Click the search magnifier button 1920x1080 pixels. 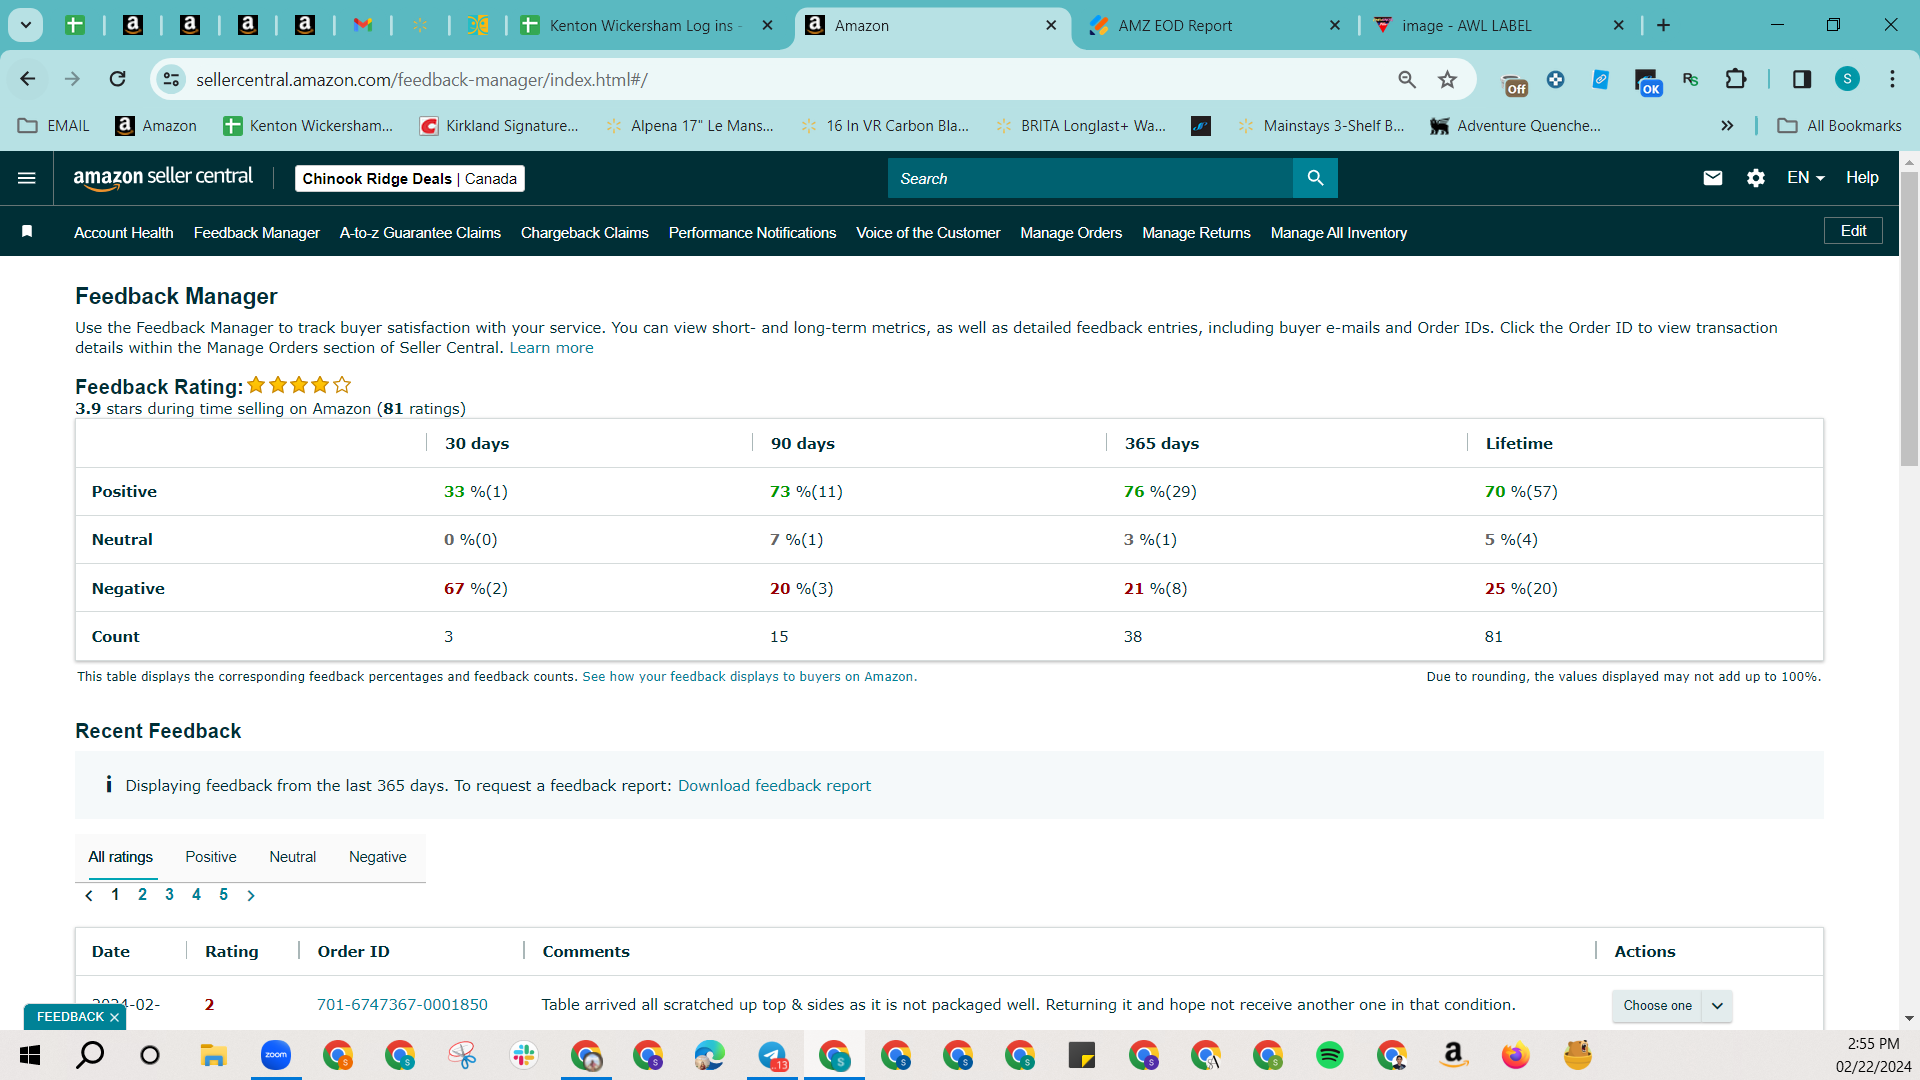1315,178
